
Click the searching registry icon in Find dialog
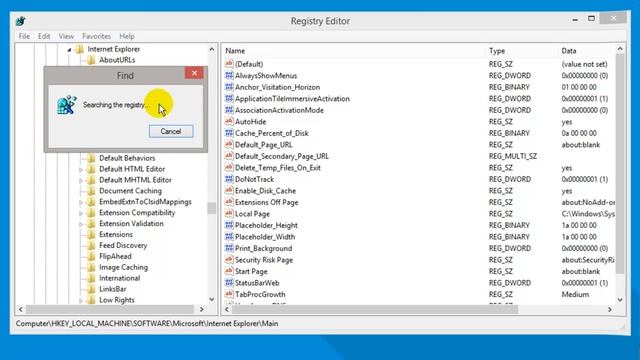pyautogui.click(x=67, y=105)
